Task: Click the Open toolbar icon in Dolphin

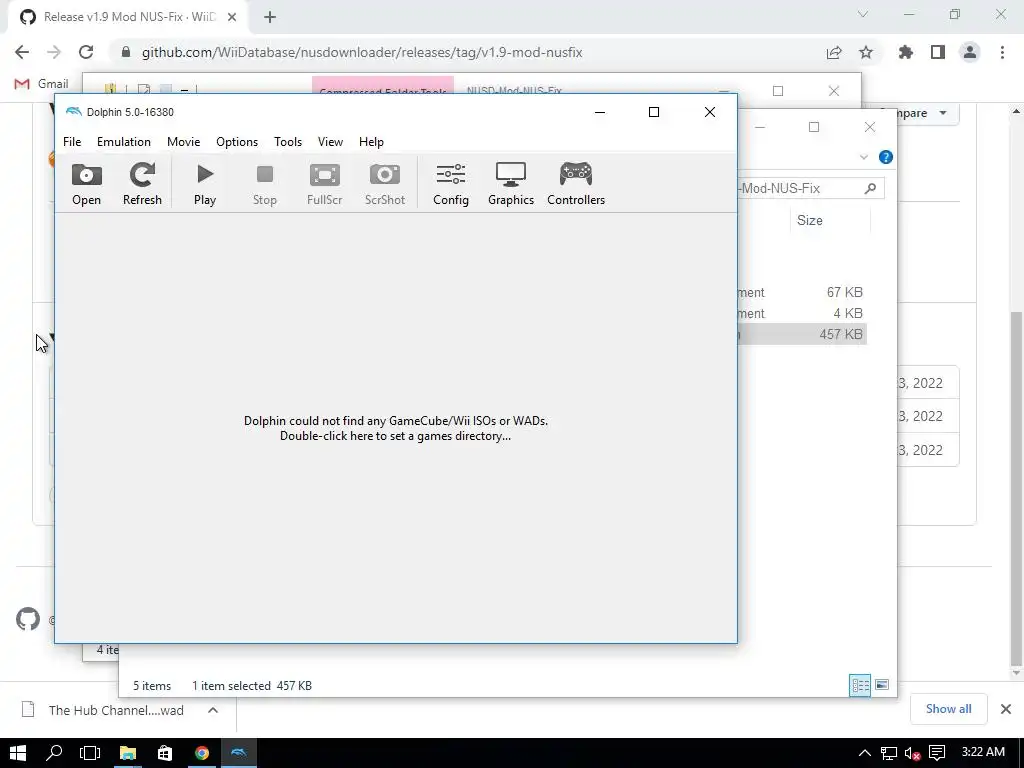Action: (86, 184)
